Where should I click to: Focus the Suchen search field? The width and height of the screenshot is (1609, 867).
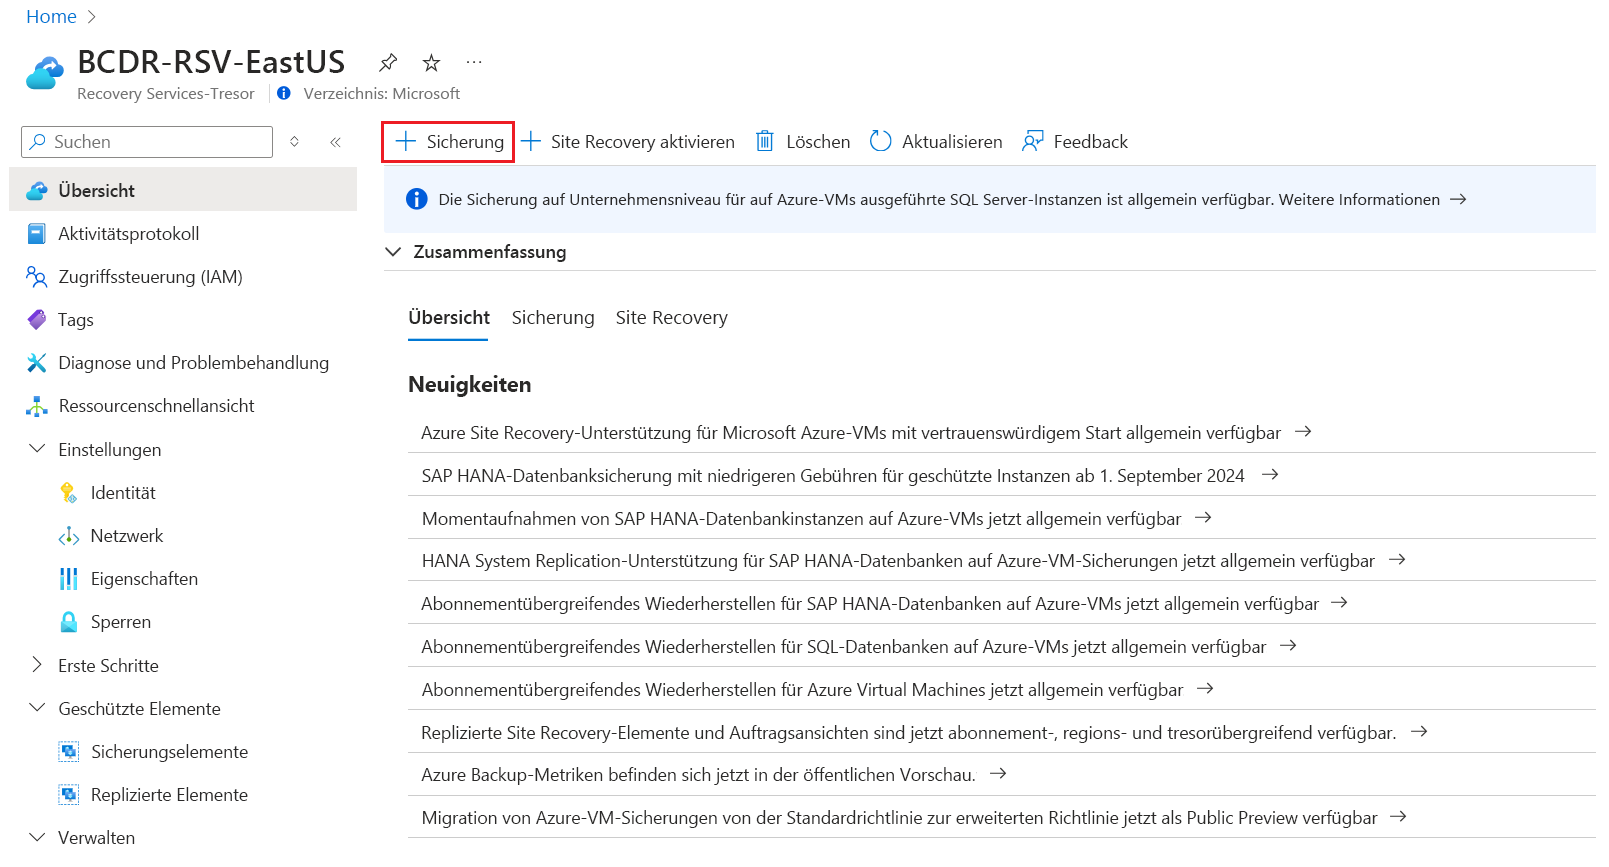pyautogui.click(x=147, y=142)
